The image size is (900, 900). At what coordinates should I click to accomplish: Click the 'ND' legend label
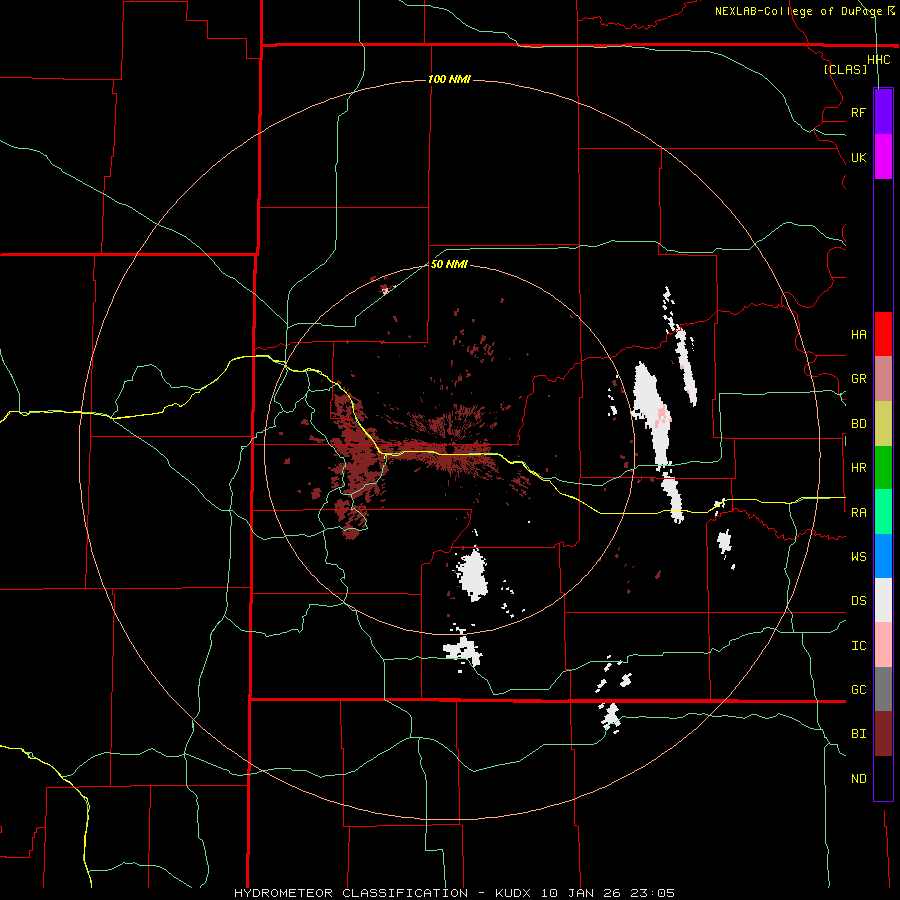coord(858,779)
